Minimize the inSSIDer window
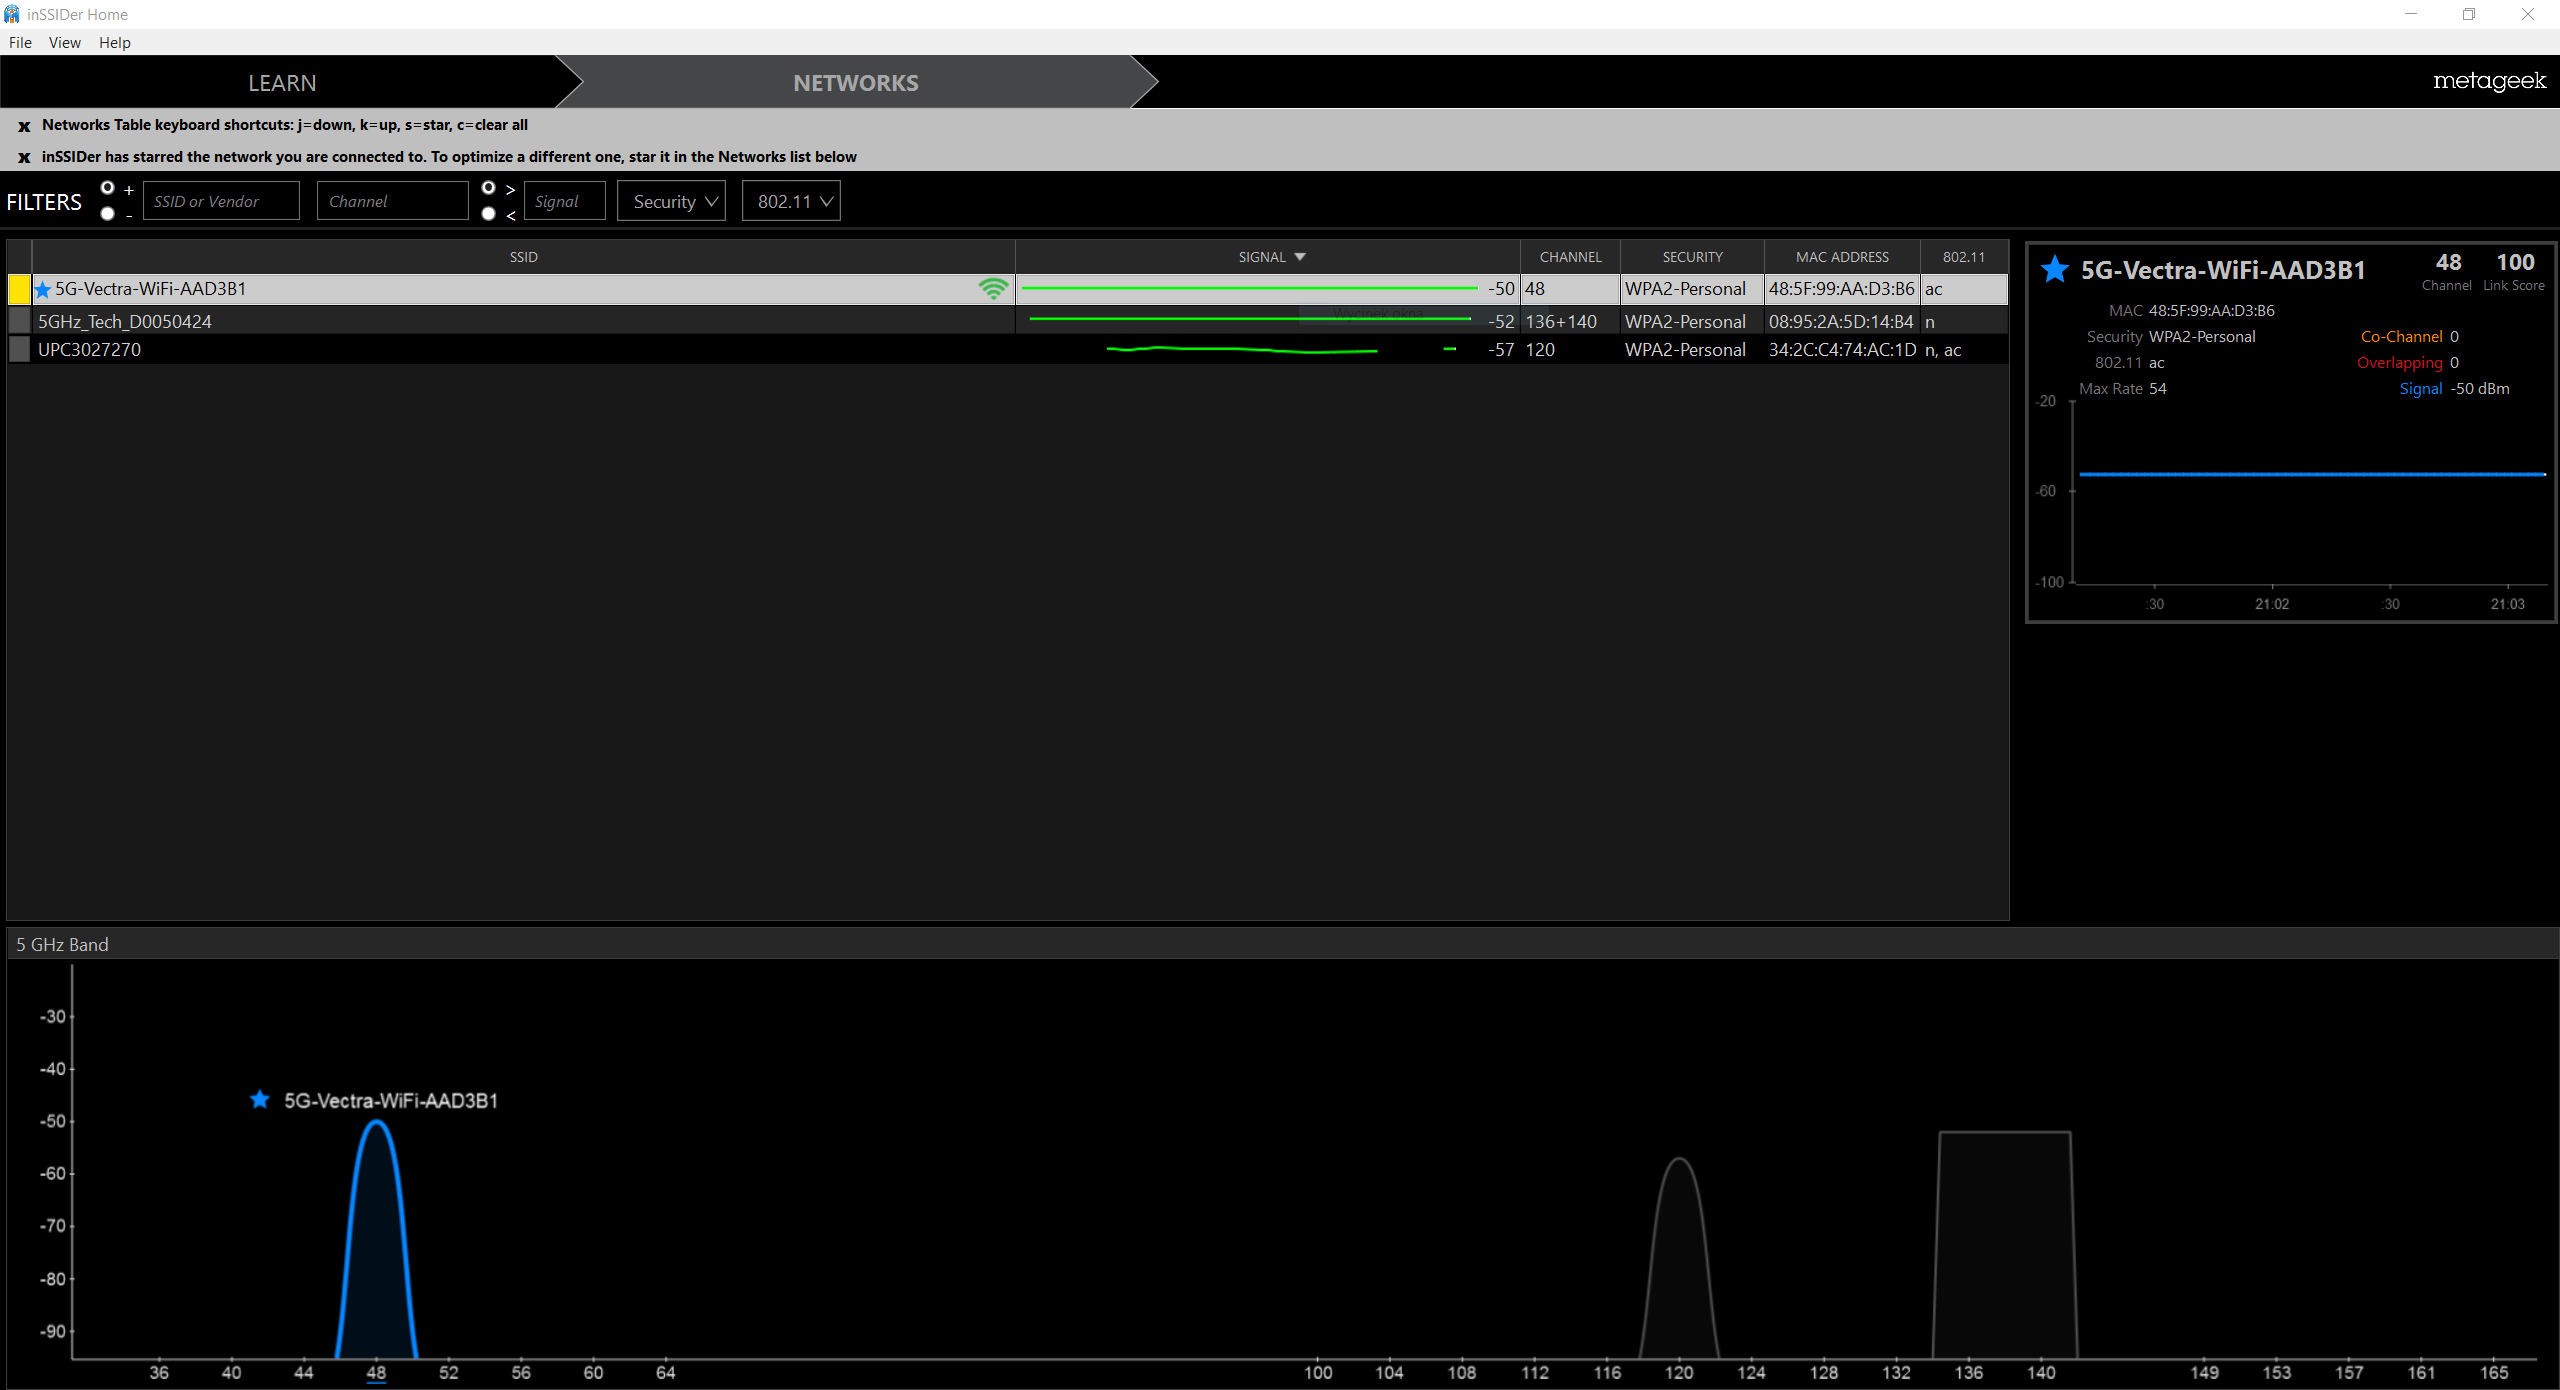Screen dimensions: 2560x1390 coord(2411,14)
